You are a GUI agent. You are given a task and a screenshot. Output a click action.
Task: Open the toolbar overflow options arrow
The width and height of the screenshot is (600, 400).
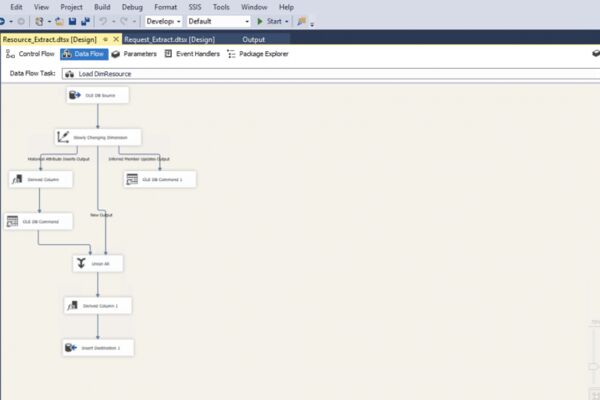coord(312,24)
